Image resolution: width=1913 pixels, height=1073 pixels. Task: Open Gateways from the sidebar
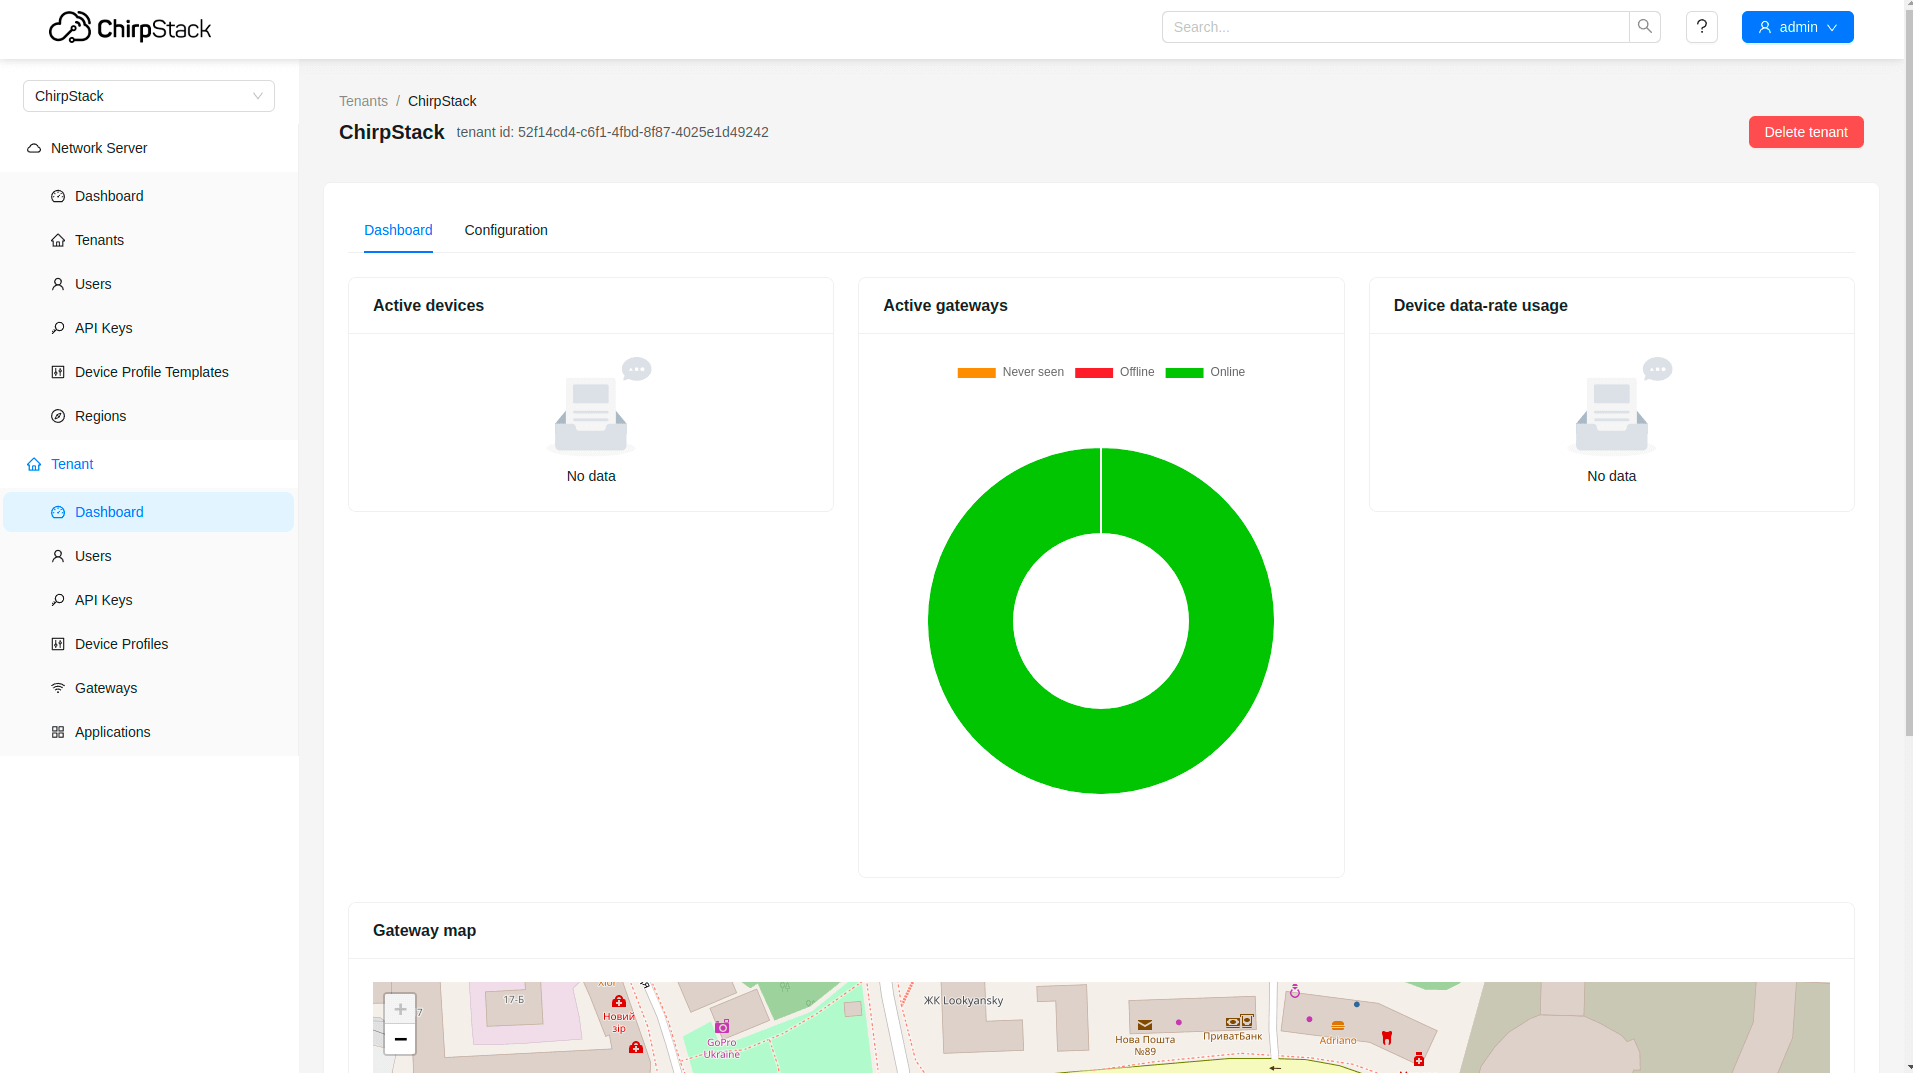click(x=105, y=688)
